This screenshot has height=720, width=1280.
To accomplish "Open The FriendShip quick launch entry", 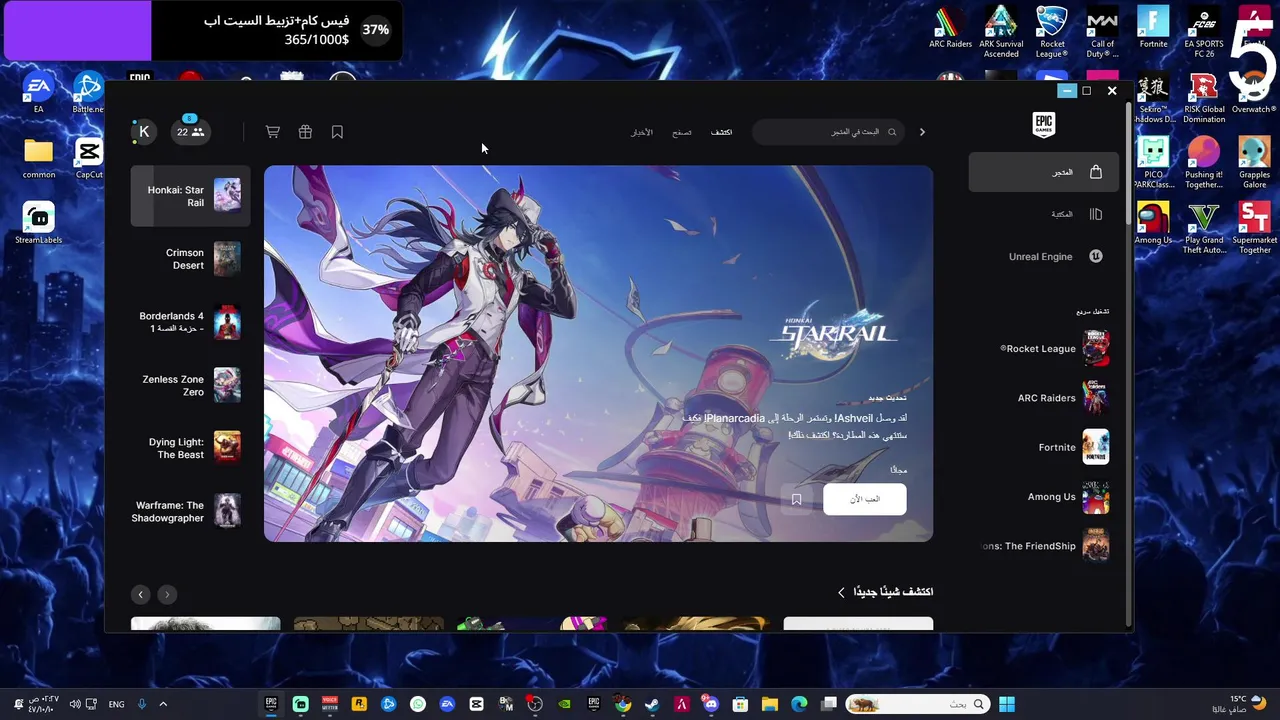I will coord(1047,546).
